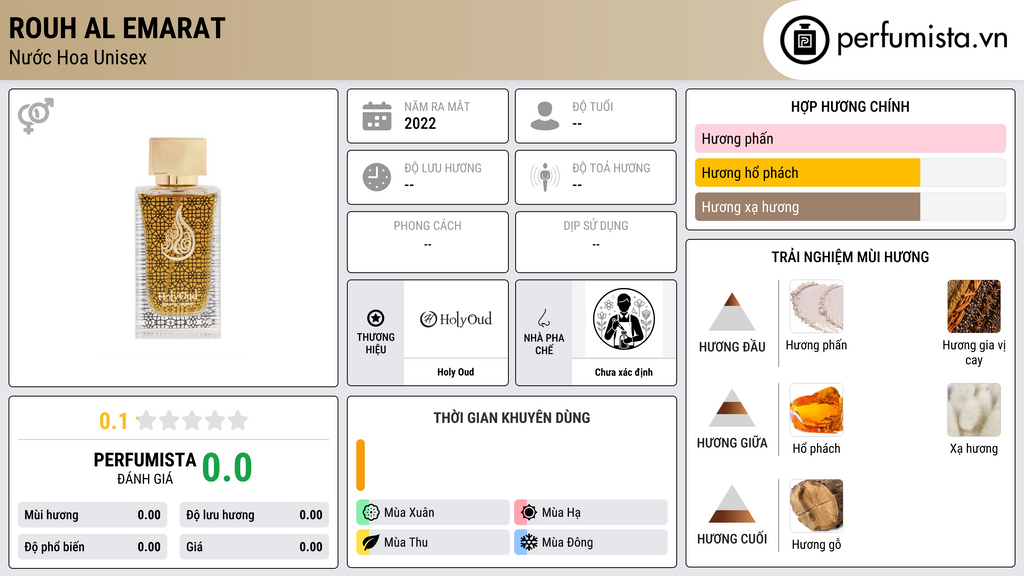Click the Mùa Xuân flower icon

(x=371, y=513)
